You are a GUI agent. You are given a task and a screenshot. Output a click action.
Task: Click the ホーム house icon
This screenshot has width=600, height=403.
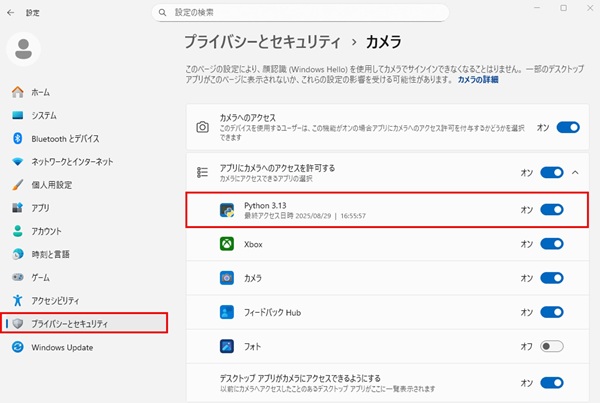(18, 92)
